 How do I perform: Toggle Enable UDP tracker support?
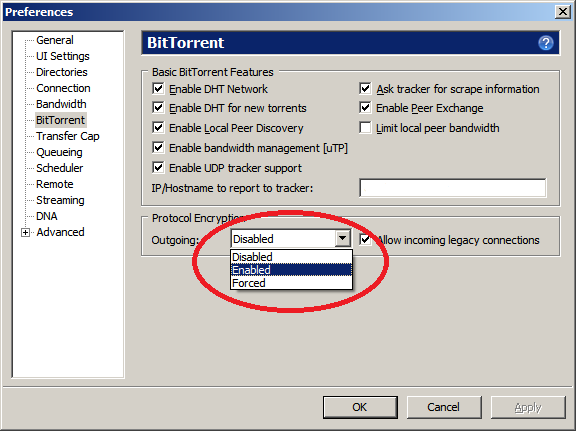pyautogui.click(x=158, y=168)
